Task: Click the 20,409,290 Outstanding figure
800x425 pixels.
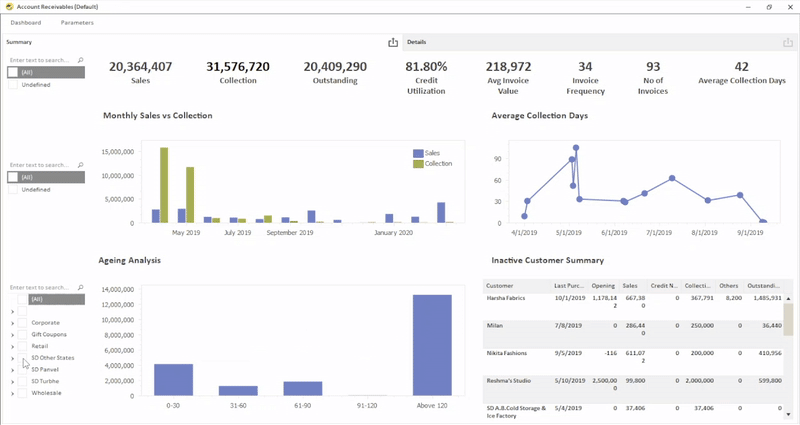Action: click(335, 67)
